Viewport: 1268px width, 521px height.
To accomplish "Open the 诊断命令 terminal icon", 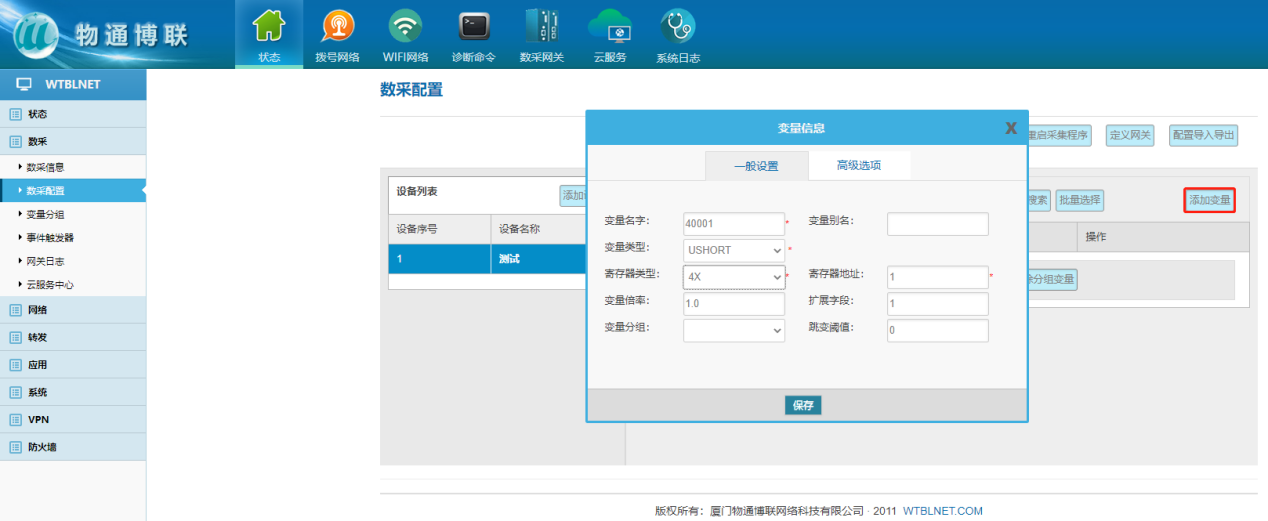I will click(x=473, y=26).
